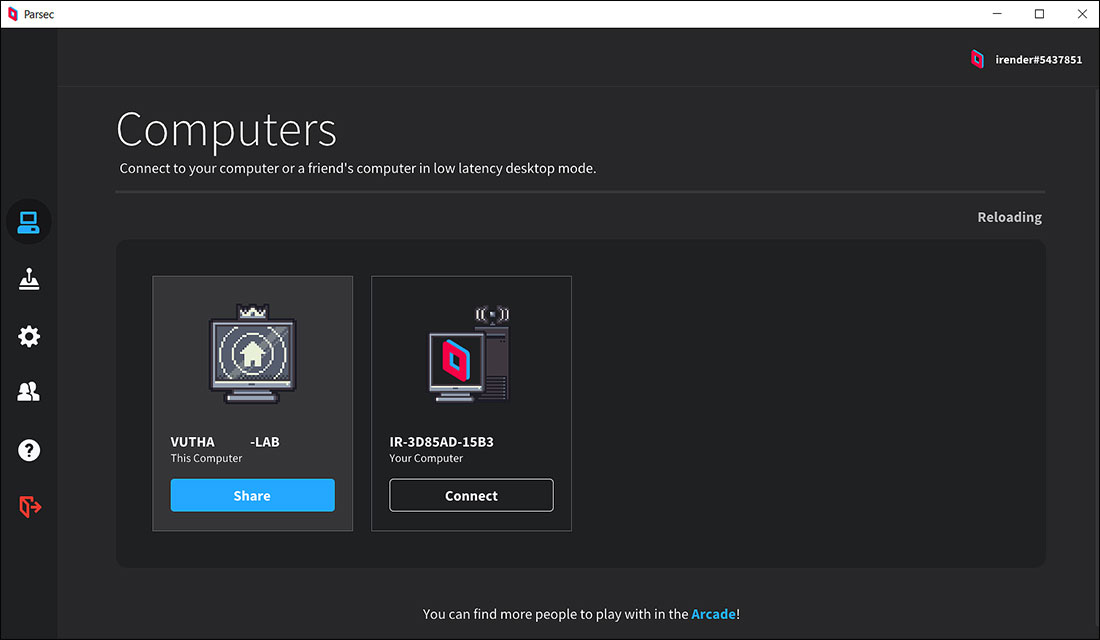Screen dimensions: 1100x640
Task: Open the Computers section in sidebar
Action: [29, 222]
